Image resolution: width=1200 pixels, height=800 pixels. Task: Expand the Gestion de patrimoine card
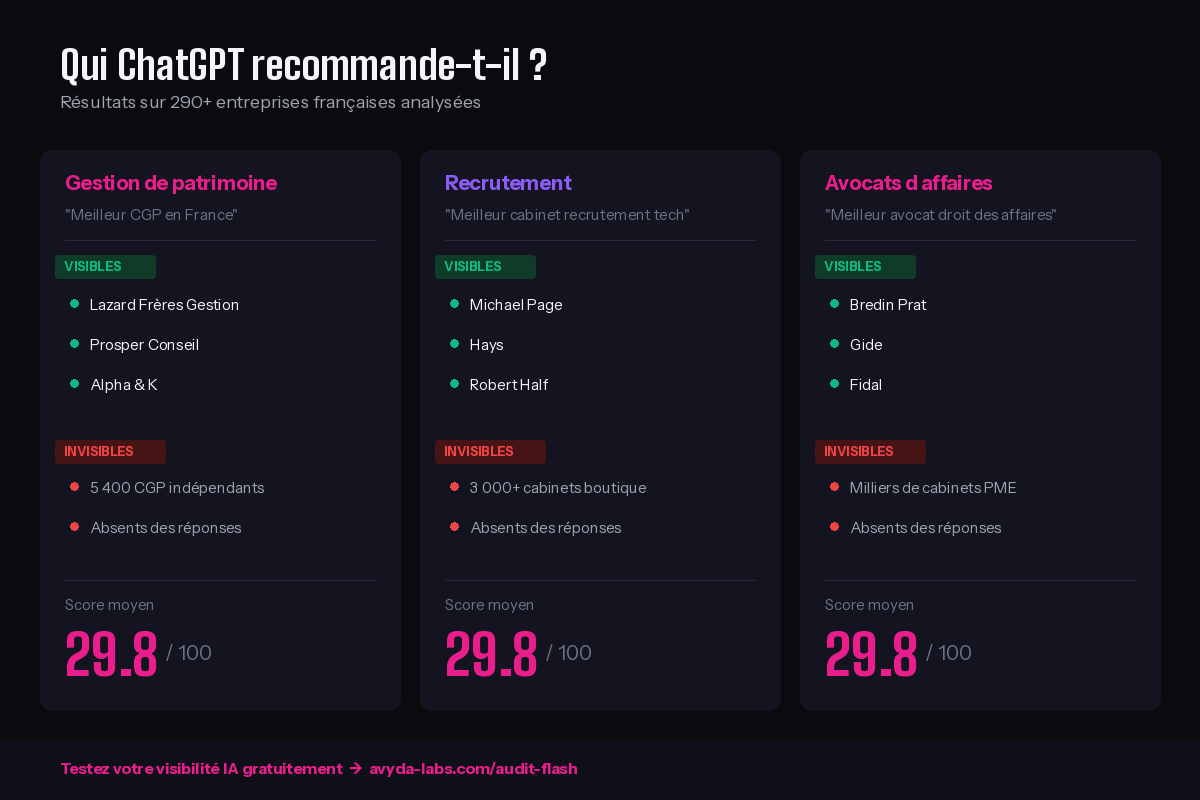tap(220, 430)
